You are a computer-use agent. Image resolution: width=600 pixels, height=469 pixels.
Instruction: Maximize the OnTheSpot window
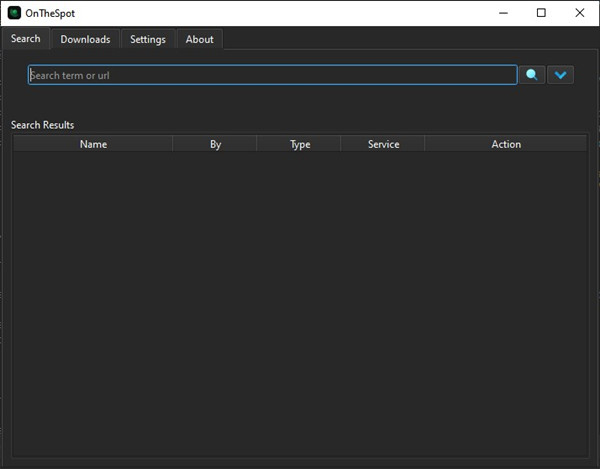[541, 13]
